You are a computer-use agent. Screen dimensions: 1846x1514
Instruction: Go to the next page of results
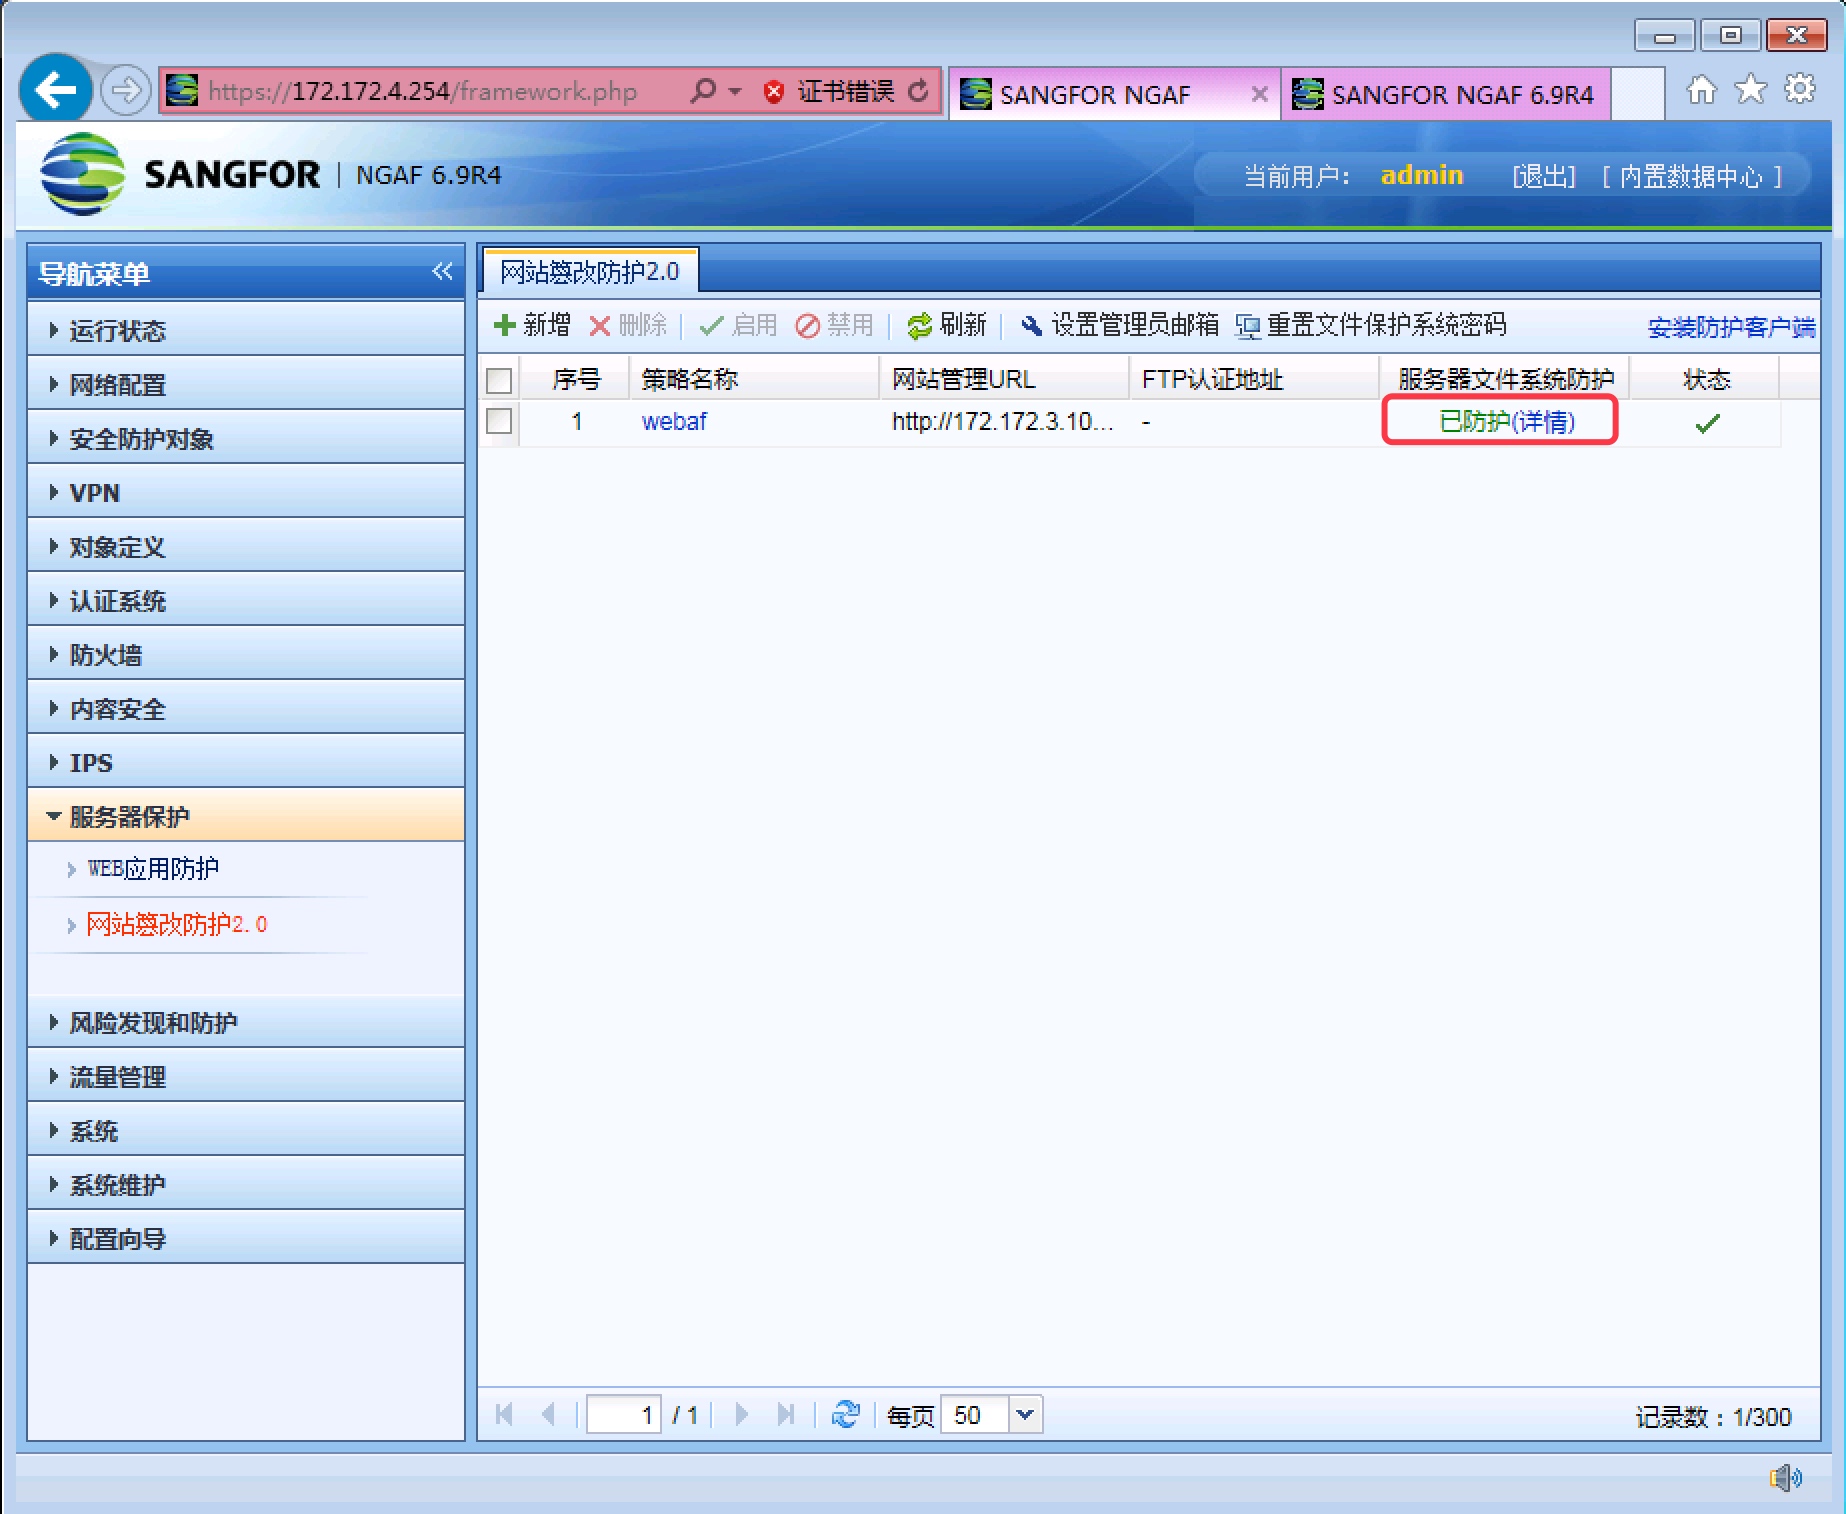[741, 1414]
